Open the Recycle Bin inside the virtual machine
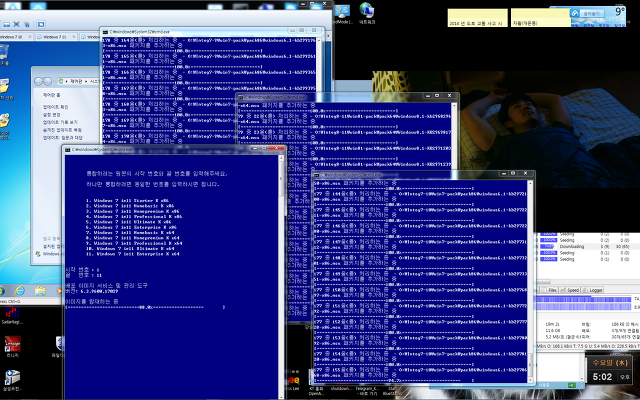This screenshot has width=640, height=400. pyautogui.click(x=3, y=55)
